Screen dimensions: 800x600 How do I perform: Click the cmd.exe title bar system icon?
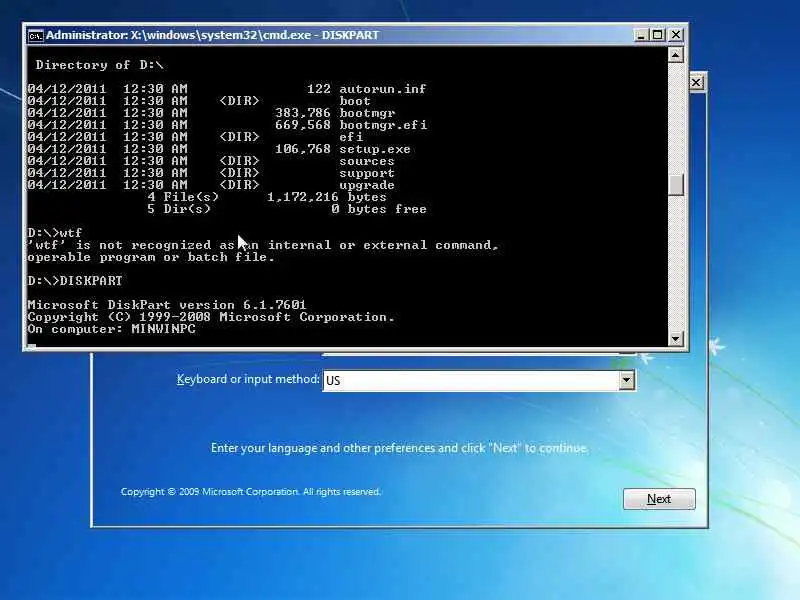[x=35, y=36]
